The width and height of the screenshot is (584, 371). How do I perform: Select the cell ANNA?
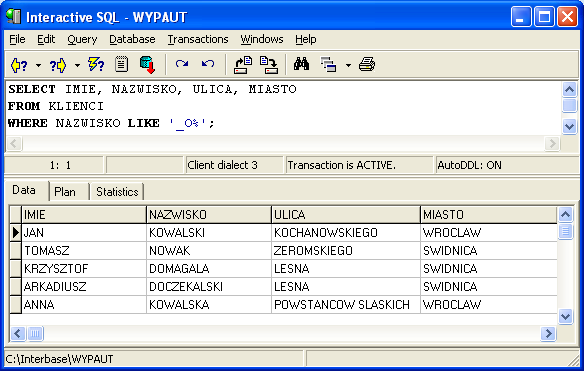coord(84,305)
